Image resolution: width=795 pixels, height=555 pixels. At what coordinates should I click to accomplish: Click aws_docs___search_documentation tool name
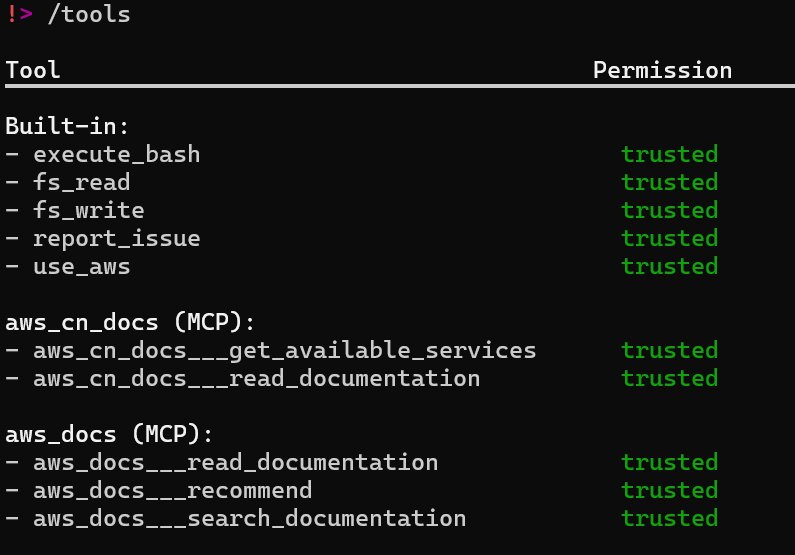[249, 519]
